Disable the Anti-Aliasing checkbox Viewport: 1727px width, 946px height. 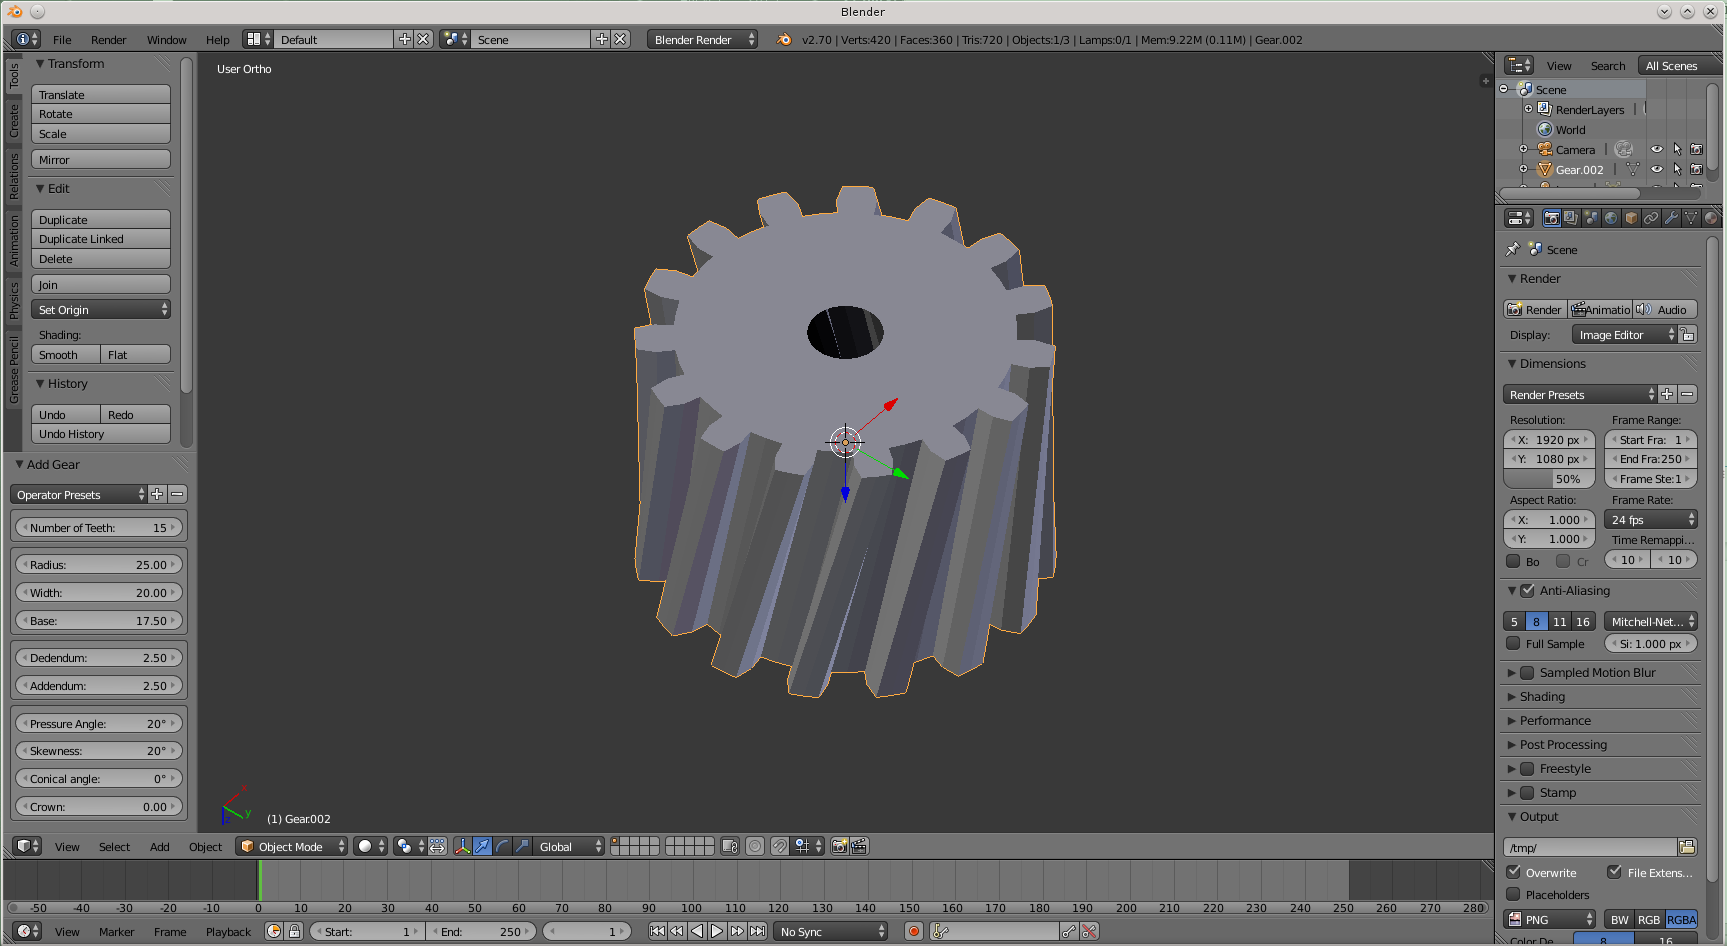(1527, 590)
